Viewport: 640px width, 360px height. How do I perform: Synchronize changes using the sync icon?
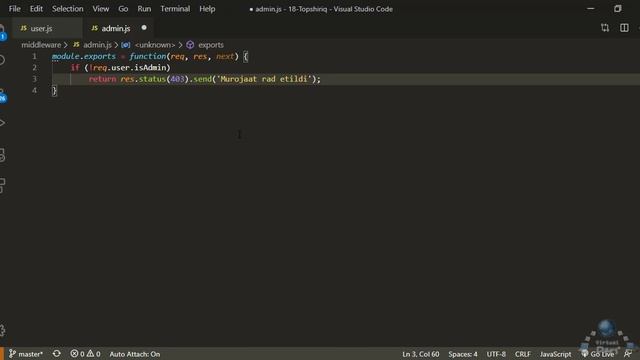point(57,353)
